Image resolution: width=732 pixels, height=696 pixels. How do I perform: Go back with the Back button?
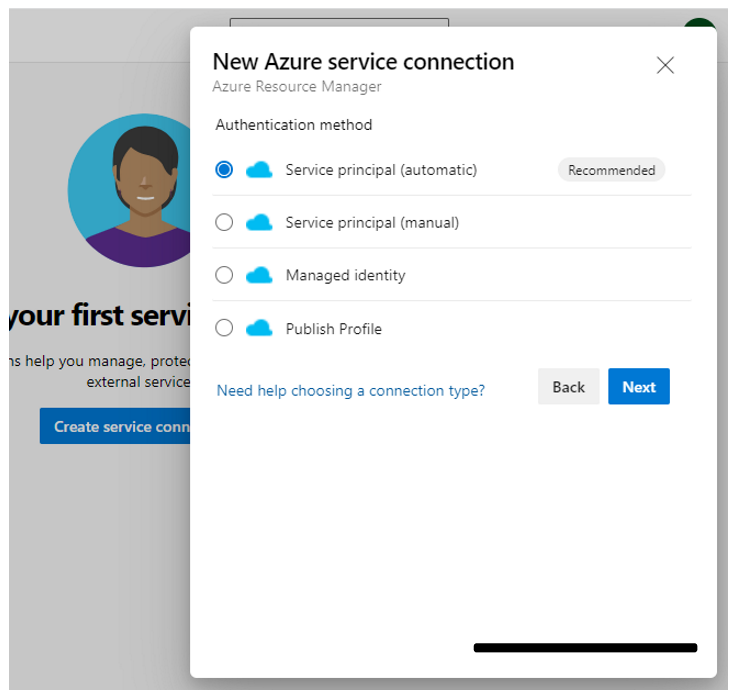(x=568, y=387)
